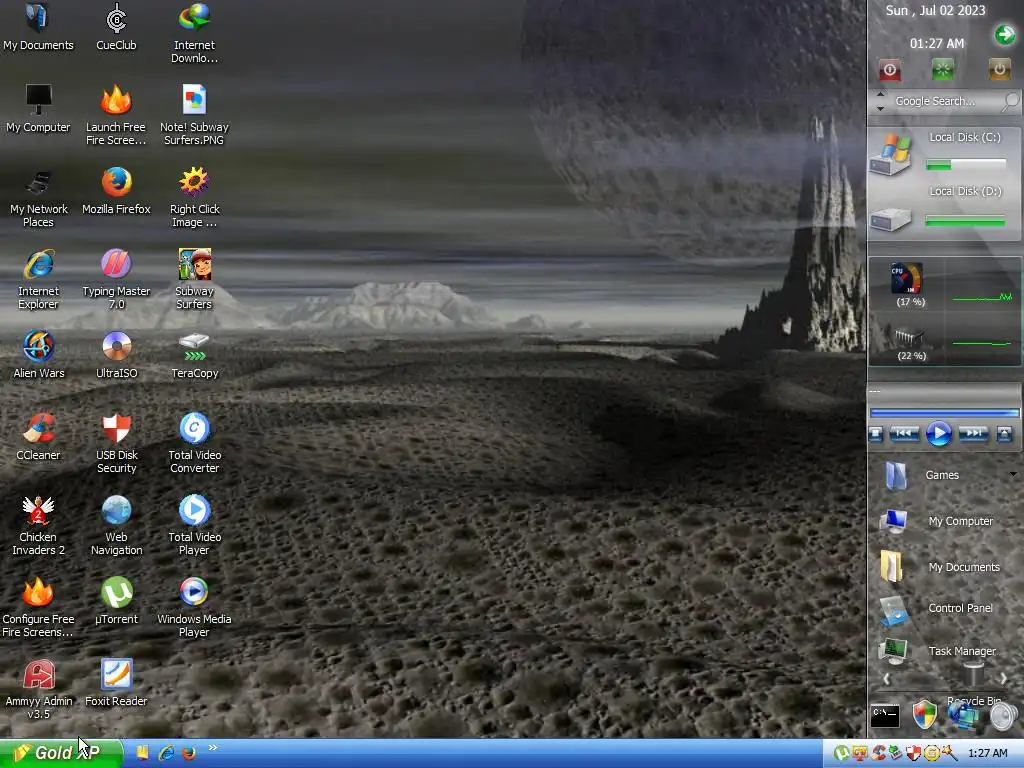This screenshot has height=768, width=1024.
Task: Launch µTorrent desktop shortcut
Action: (x=116, y=601)
